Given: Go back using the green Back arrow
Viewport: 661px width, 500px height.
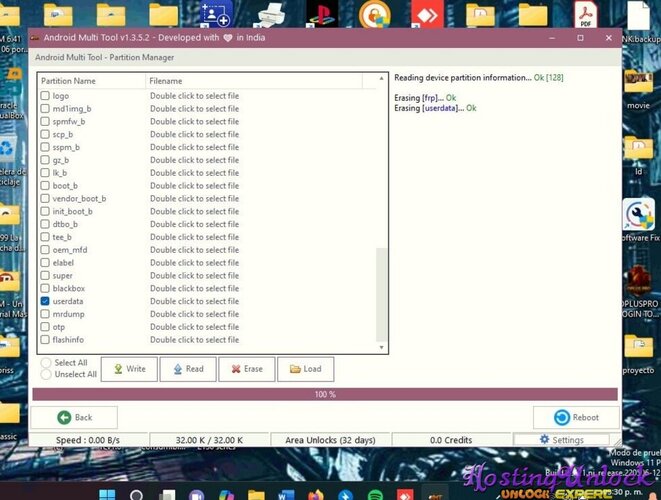Looking at the screenshot, I should (x=74, y=417).
